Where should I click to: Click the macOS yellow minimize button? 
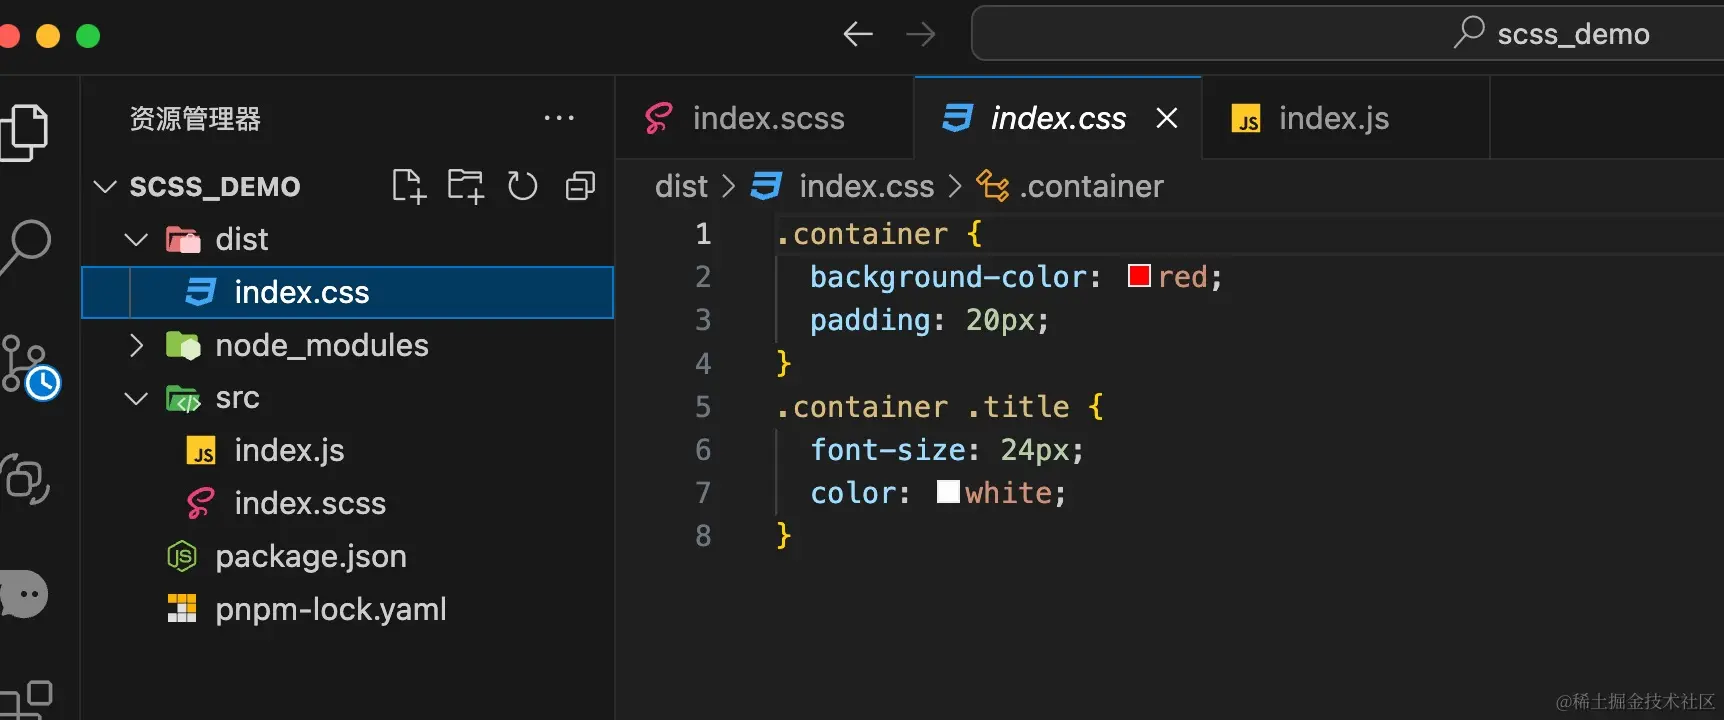pyautogui.click(x=48, y=36)
